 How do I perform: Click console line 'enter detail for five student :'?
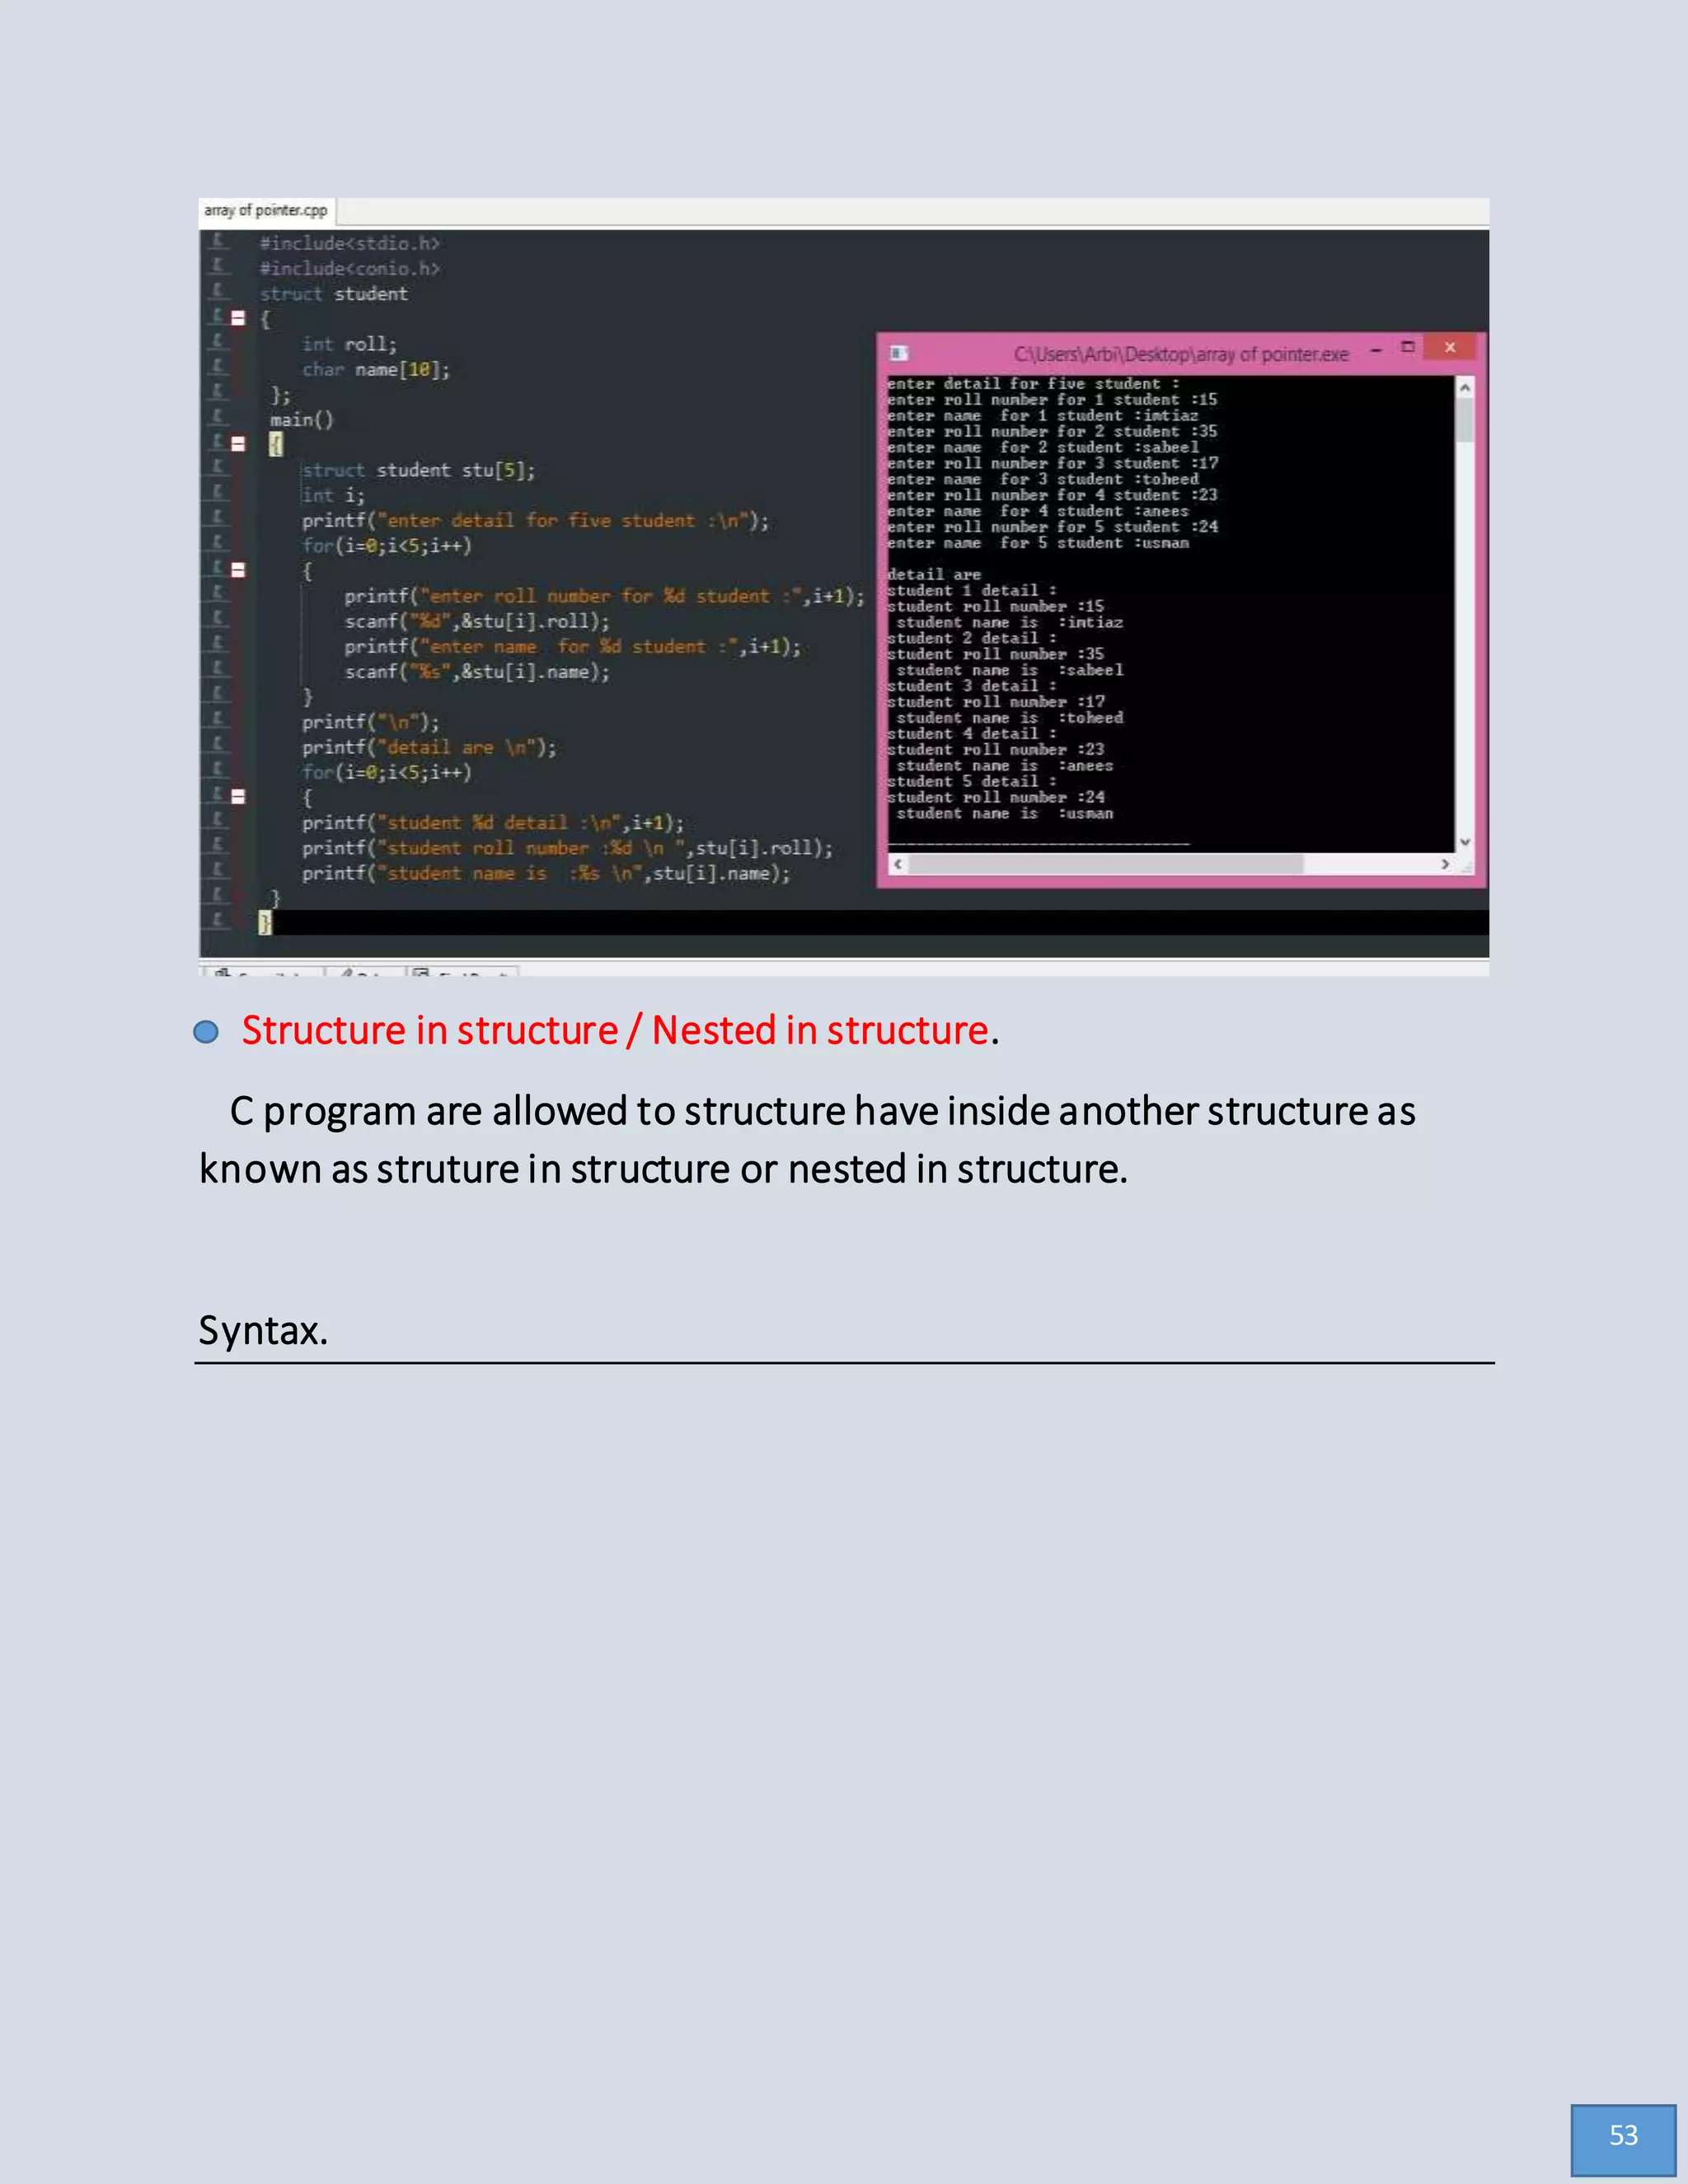click(x=1033, y=384)
